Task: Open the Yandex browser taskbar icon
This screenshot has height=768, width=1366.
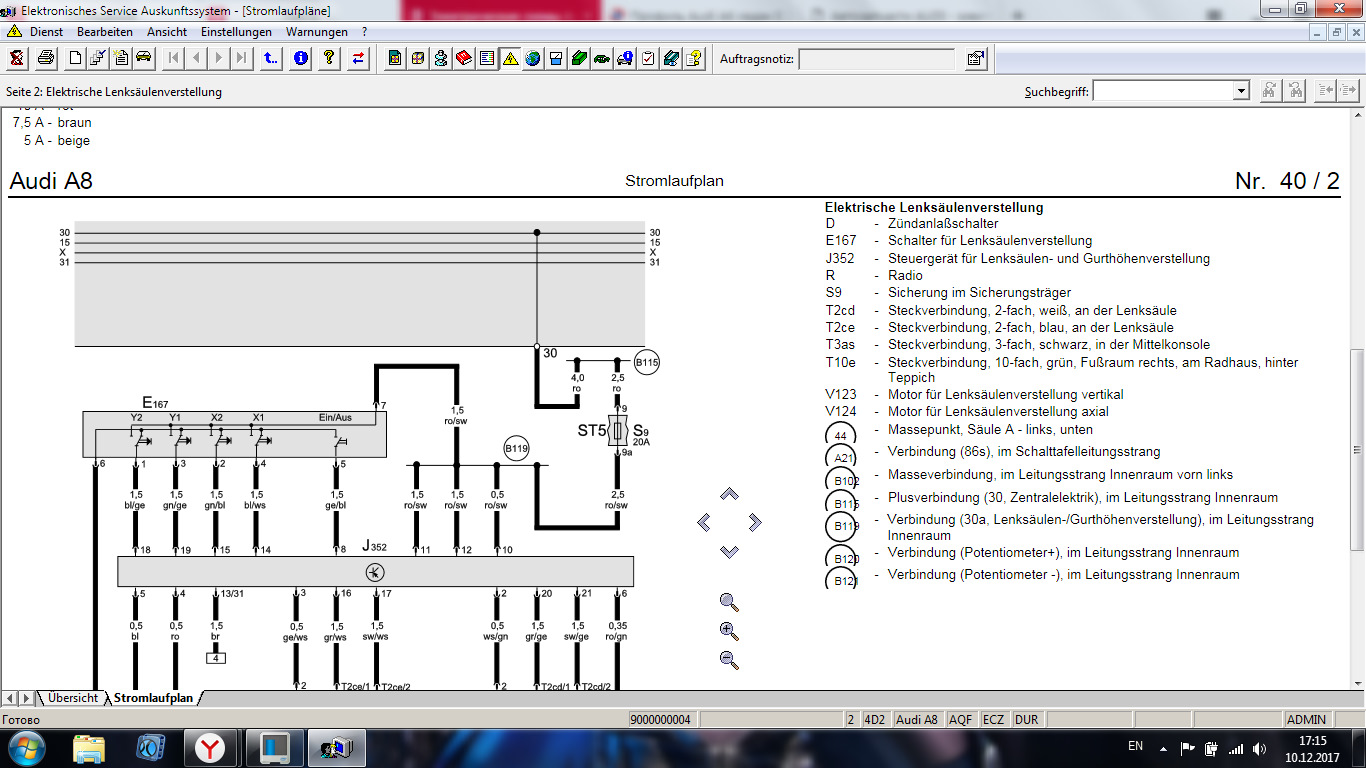Action: [210, 748]
